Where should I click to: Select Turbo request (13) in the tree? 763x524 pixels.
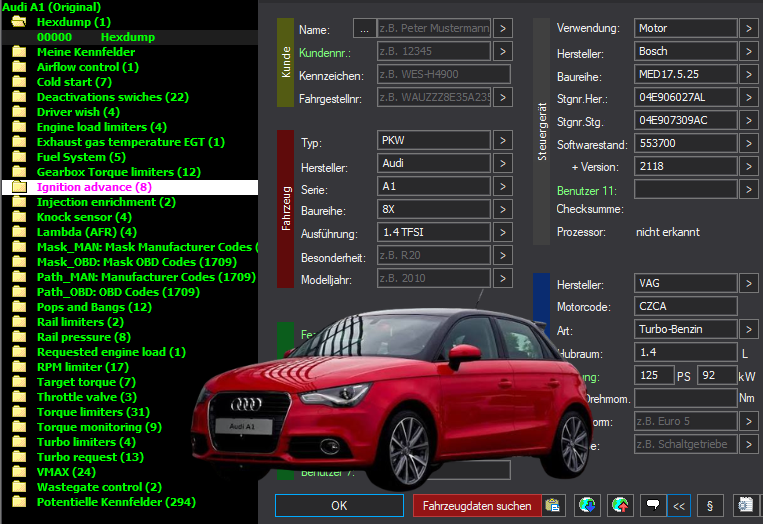[91, 457]
